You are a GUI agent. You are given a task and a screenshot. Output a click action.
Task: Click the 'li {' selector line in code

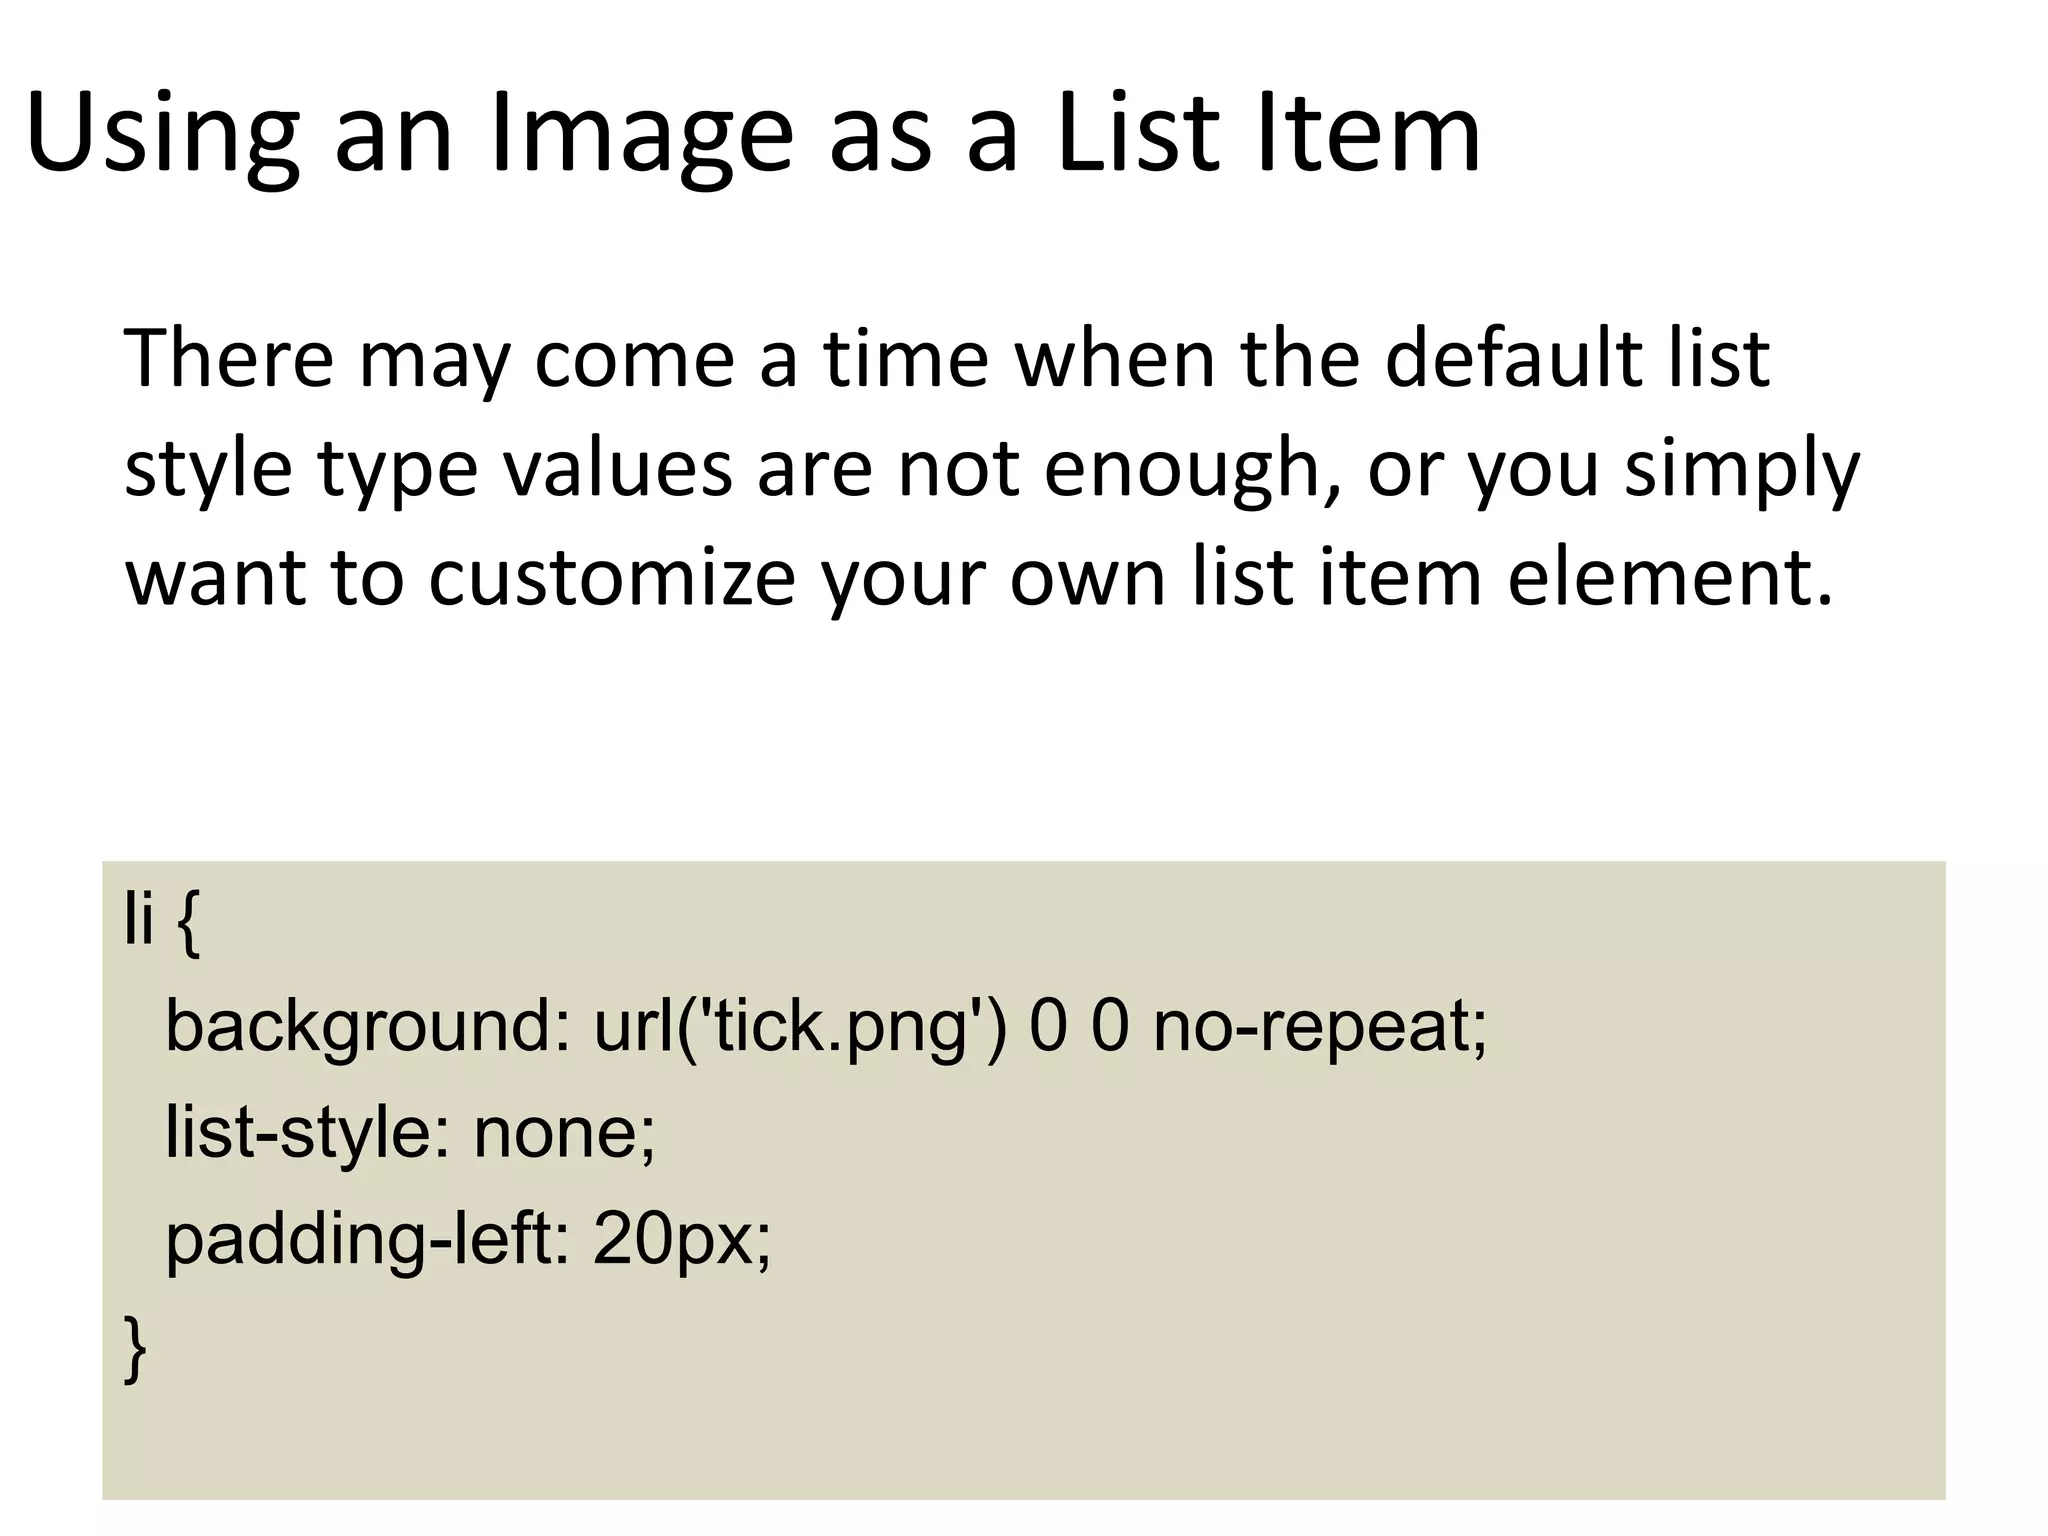tap(162, 920)
